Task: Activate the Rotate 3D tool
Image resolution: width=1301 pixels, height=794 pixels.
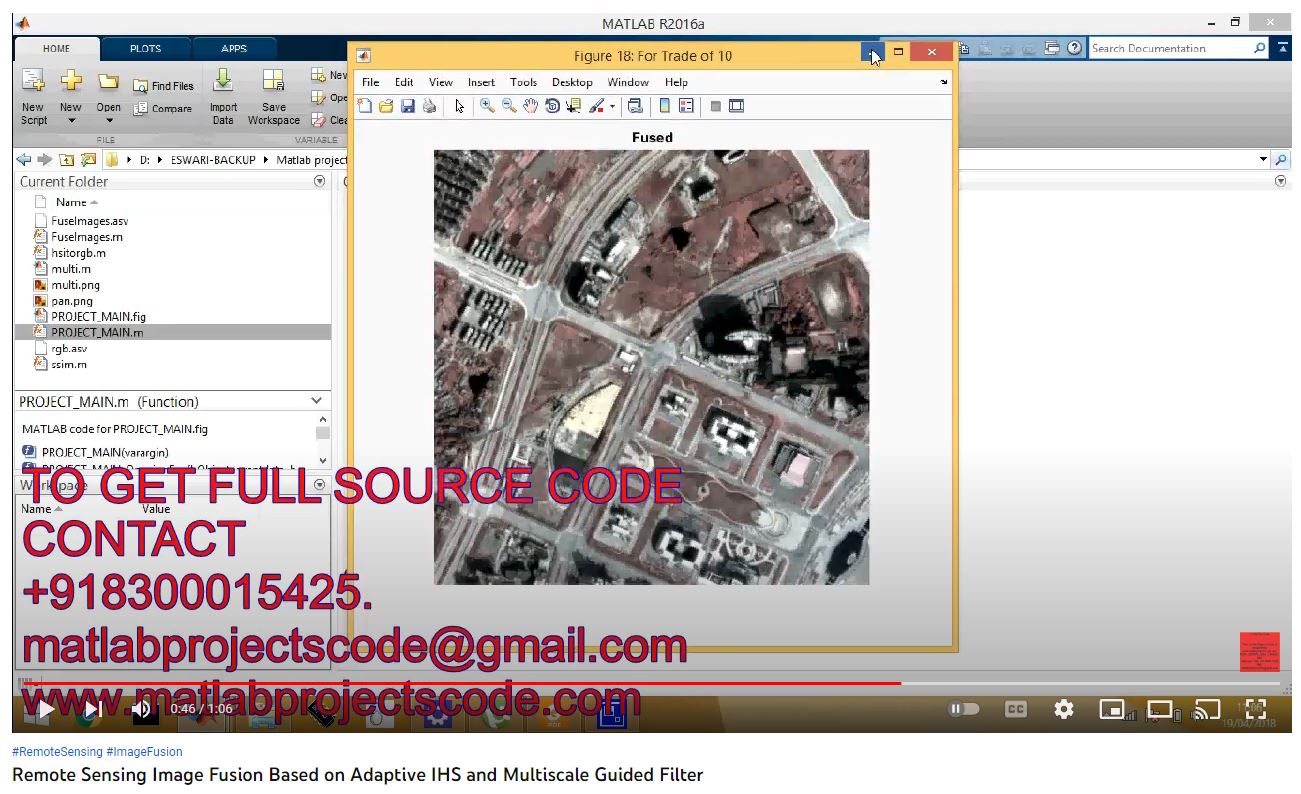Action: coord(552,106)
